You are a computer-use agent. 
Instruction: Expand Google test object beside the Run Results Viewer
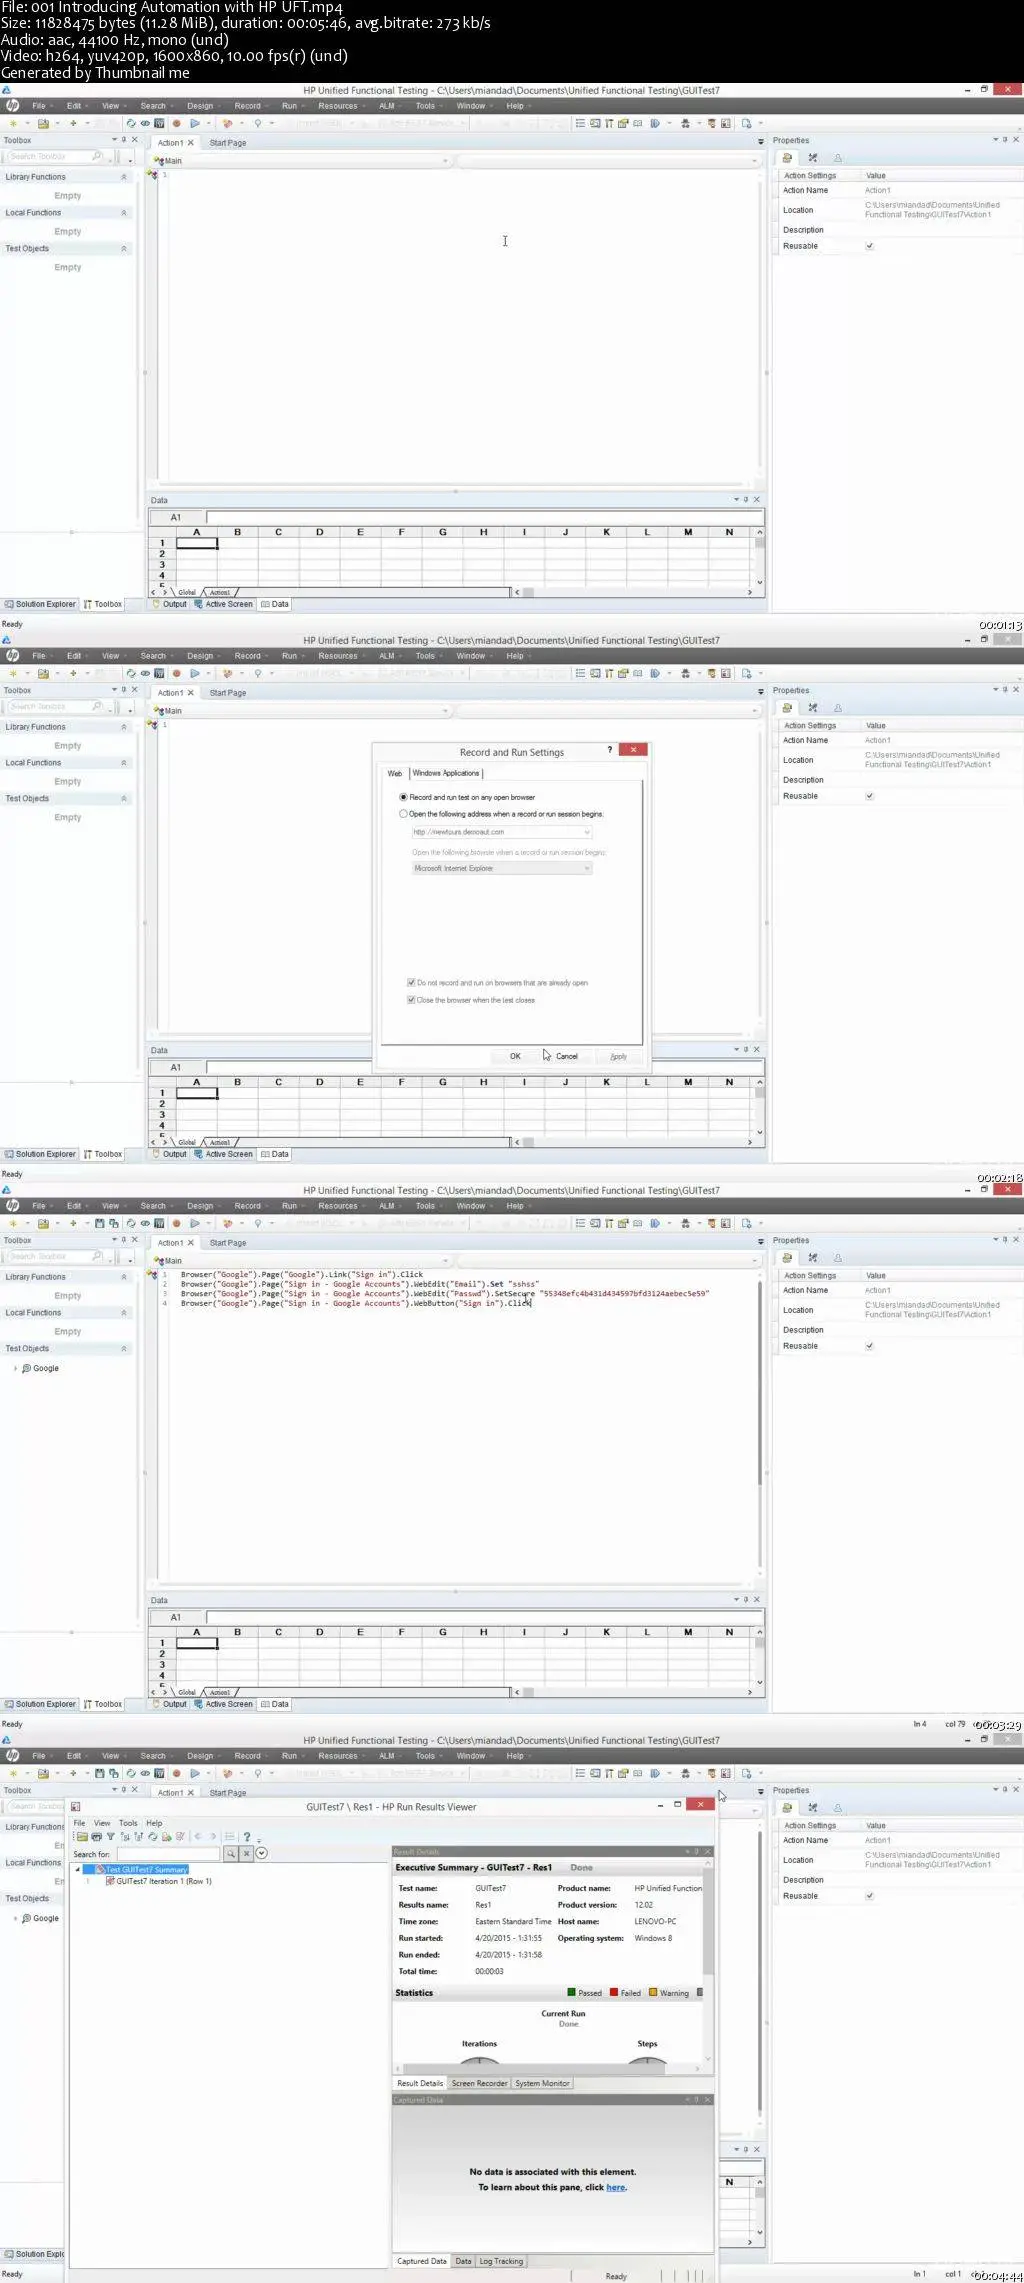(15, 1918)
